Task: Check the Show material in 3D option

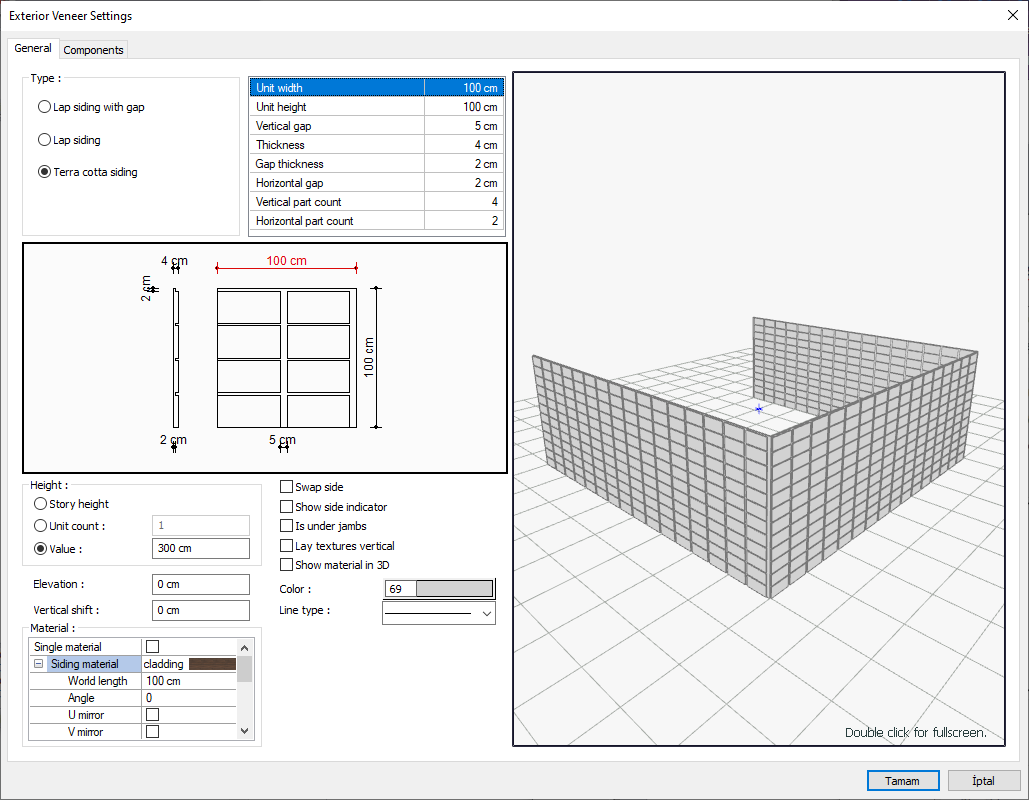Action: click(287, 565)
